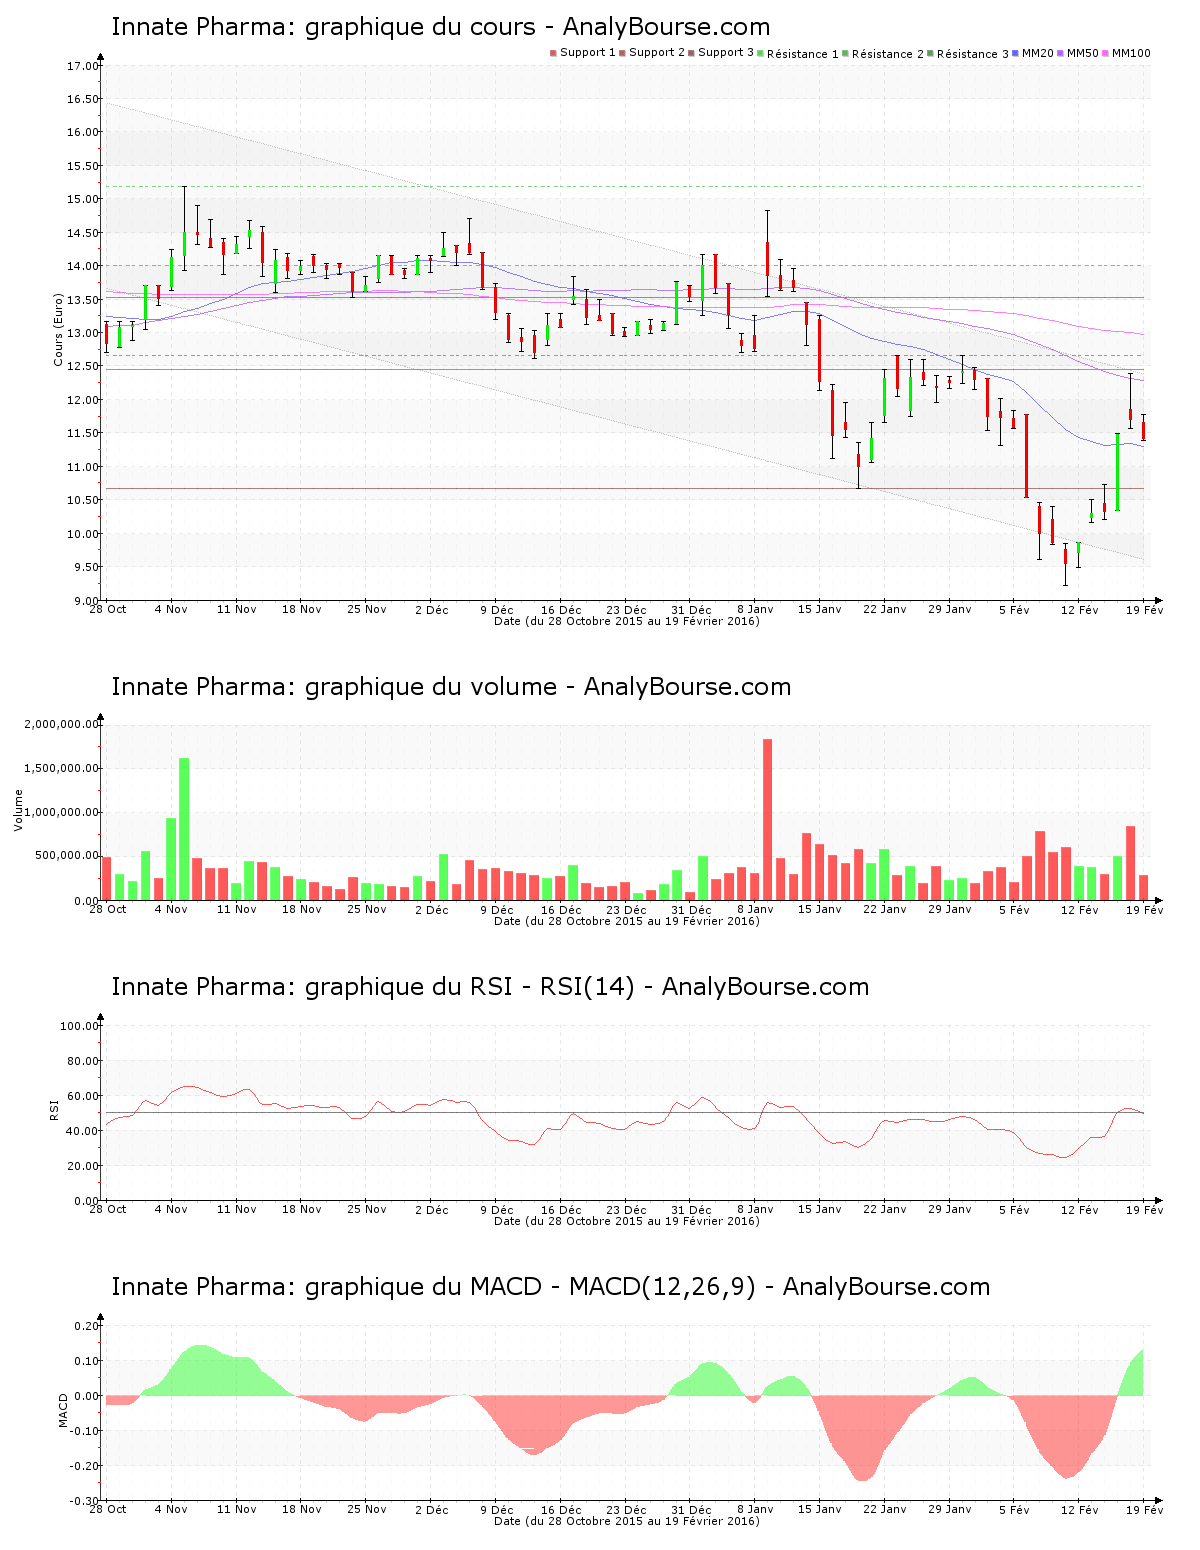Image resolution: width=1200 pixels, height=1550 pixels.
Task: Click the date range caption under price chart
Action: [627, 621]
